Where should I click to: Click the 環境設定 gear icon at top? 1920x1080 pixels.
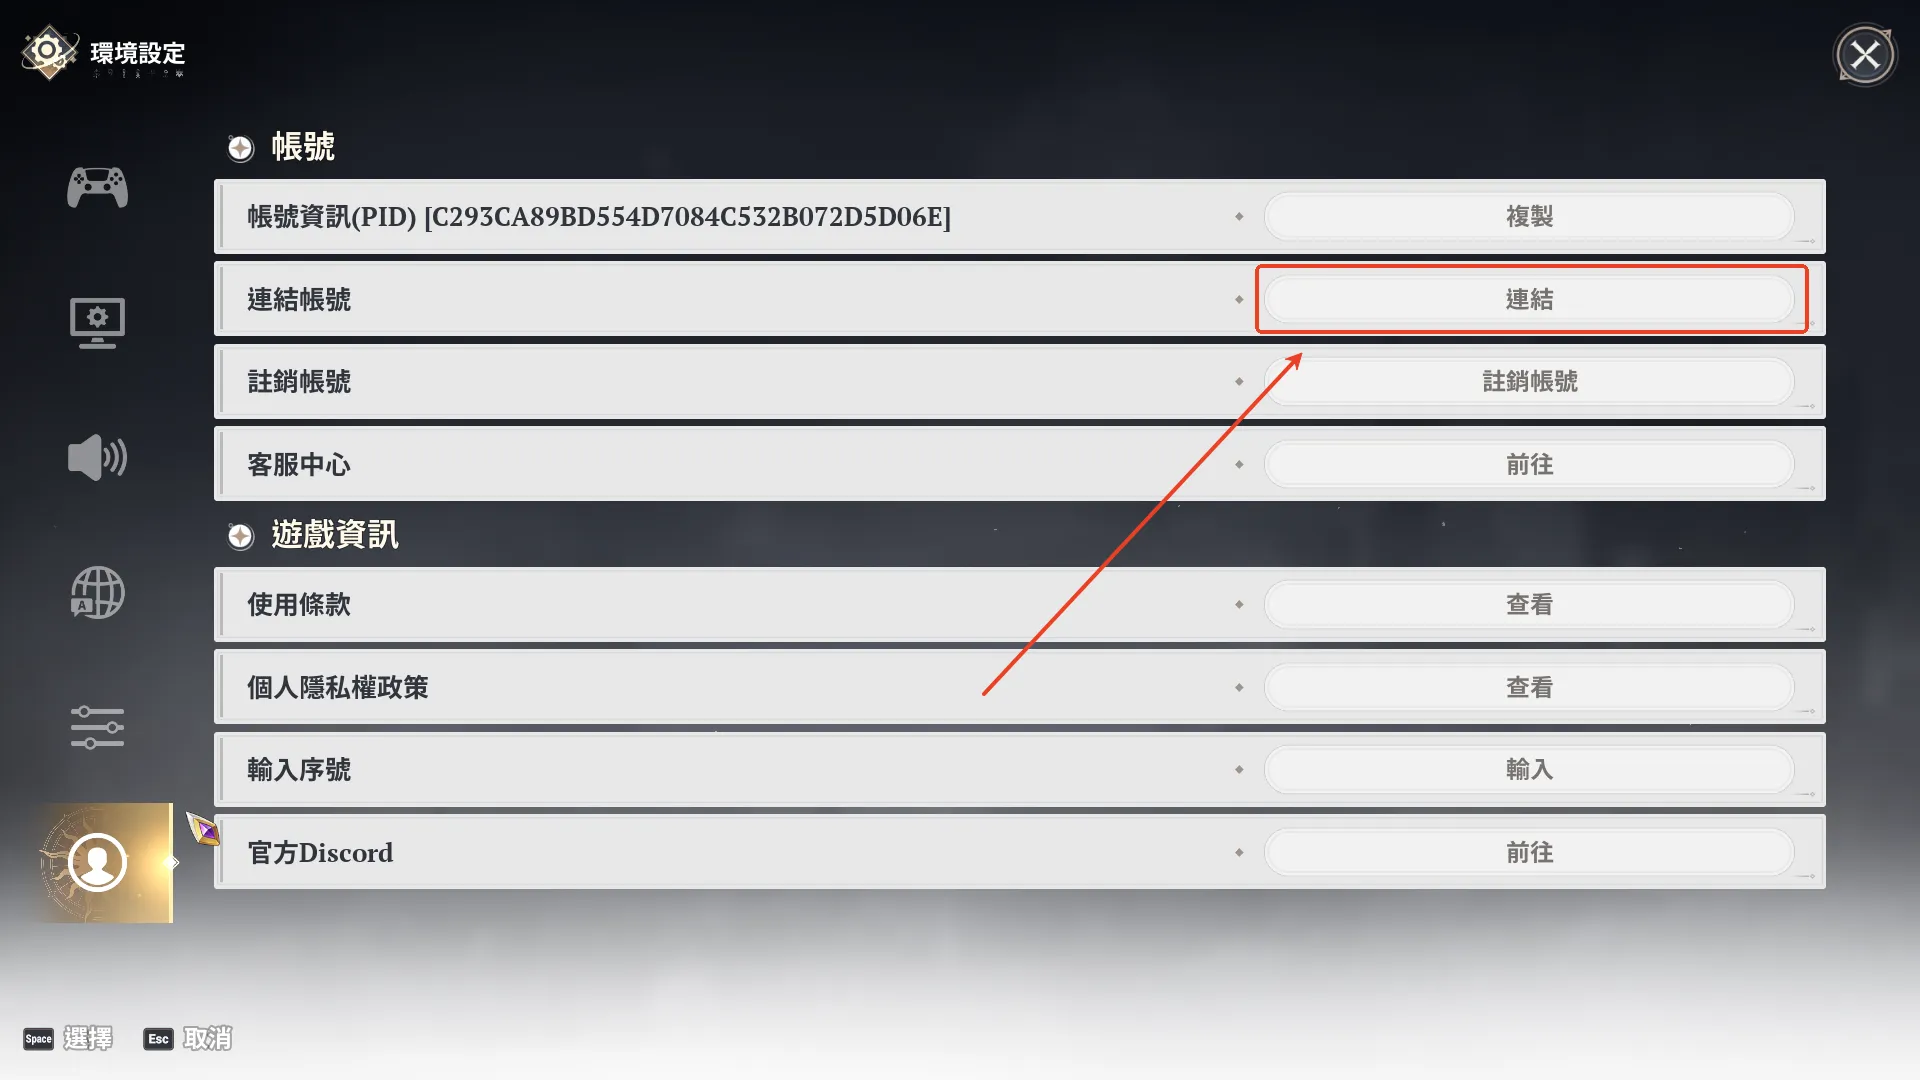[48, 52]
